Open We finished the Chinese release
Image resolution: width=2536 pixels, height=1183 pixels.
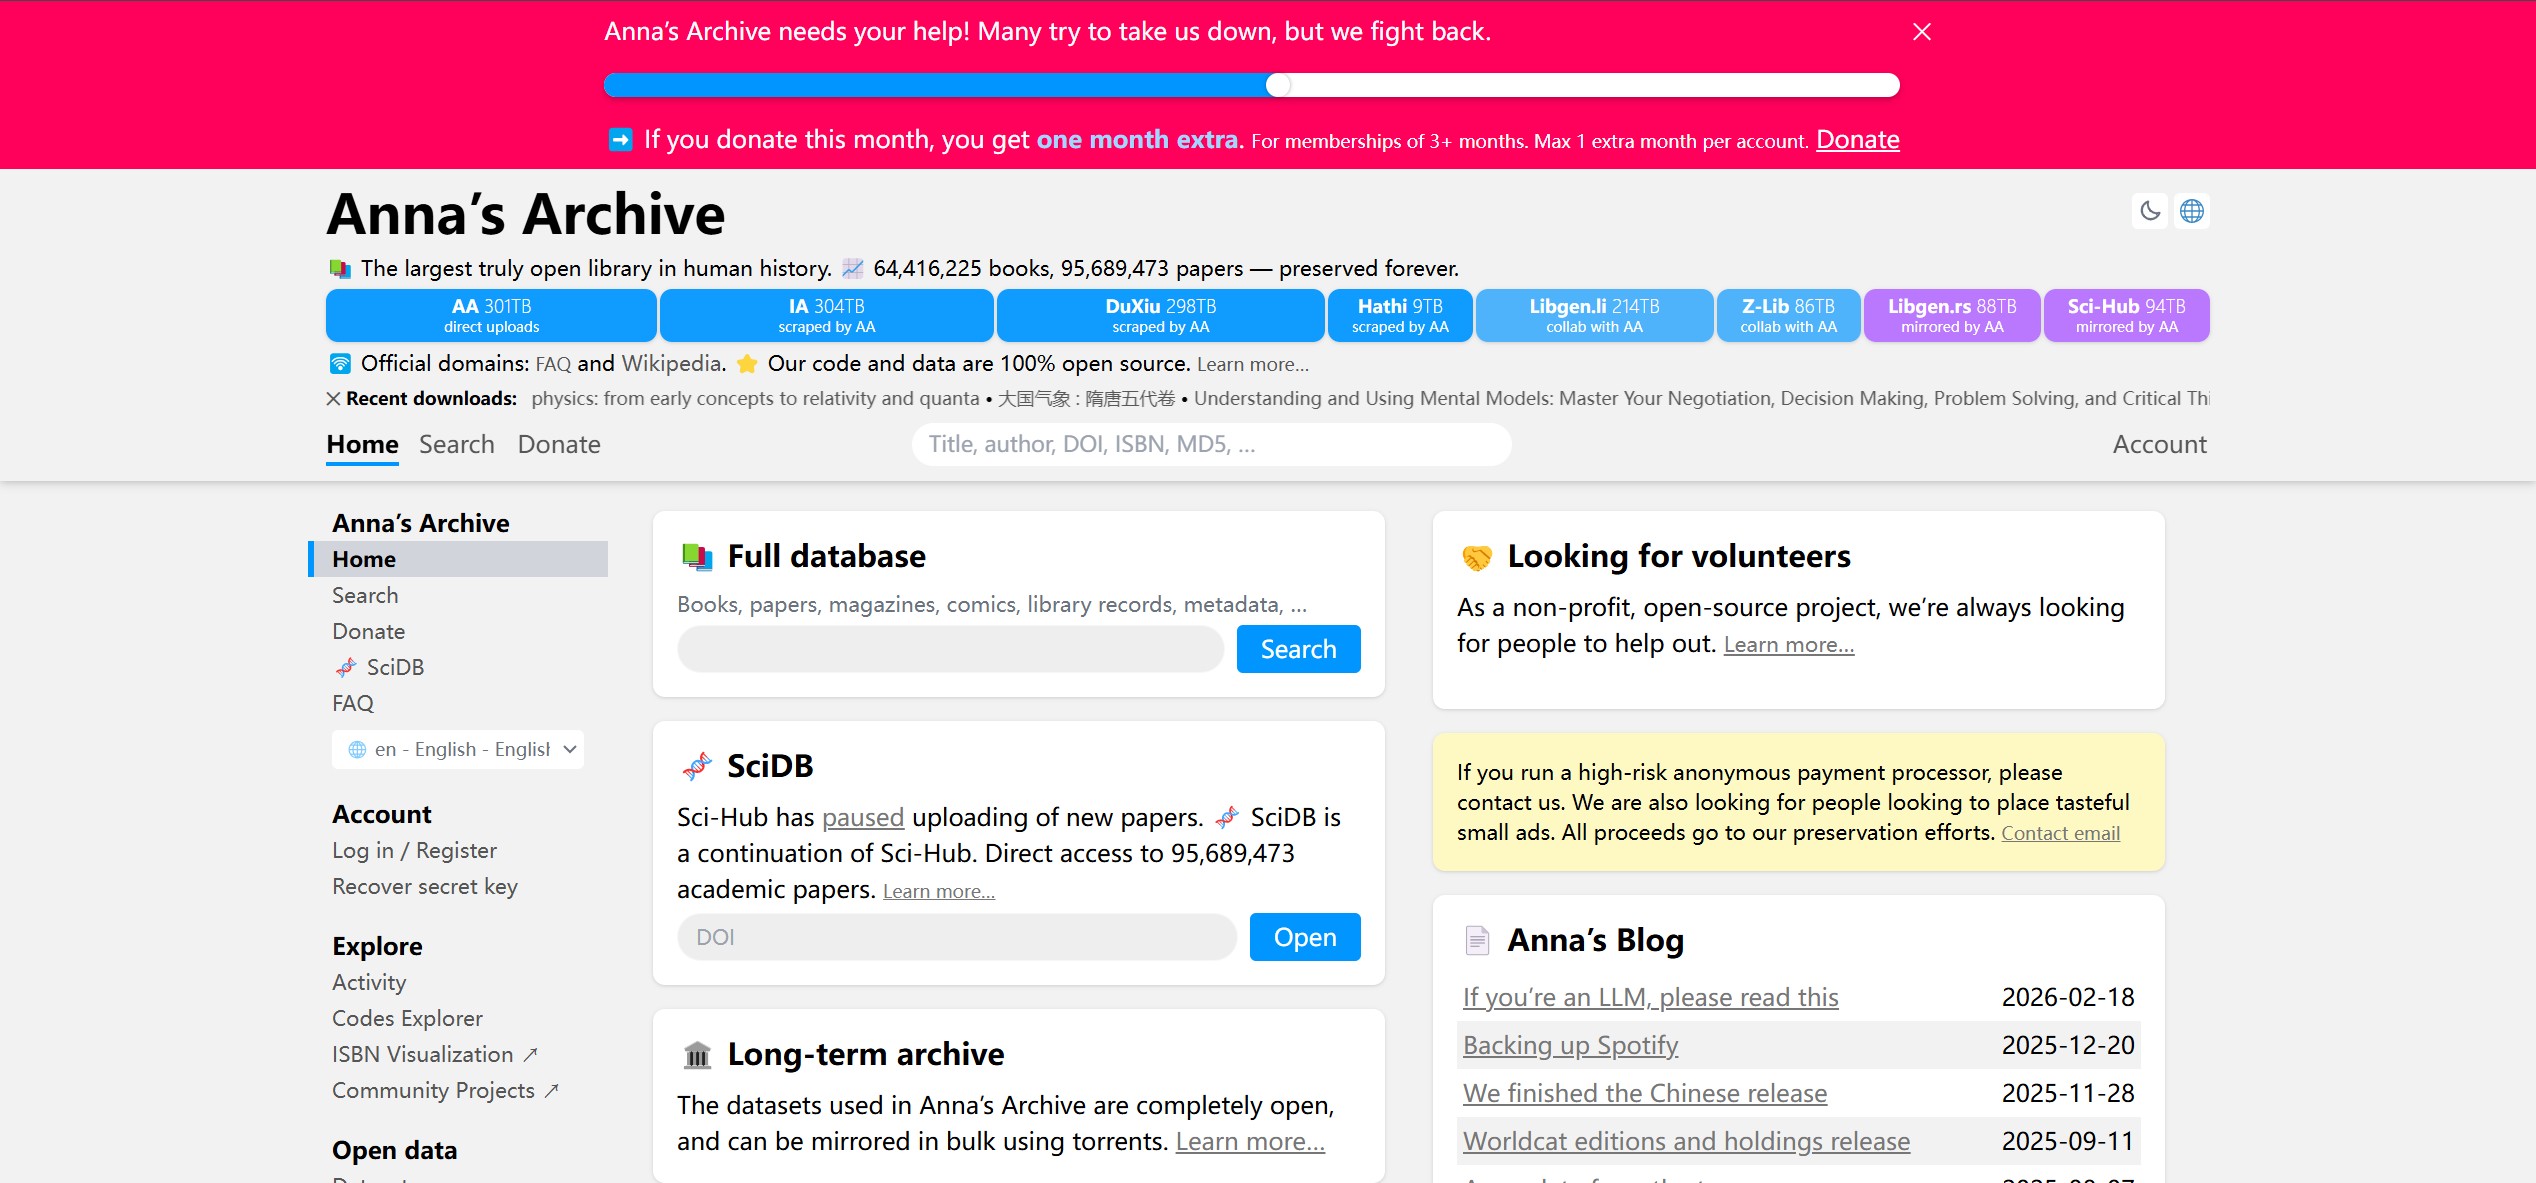(x=1645, y=1093)
